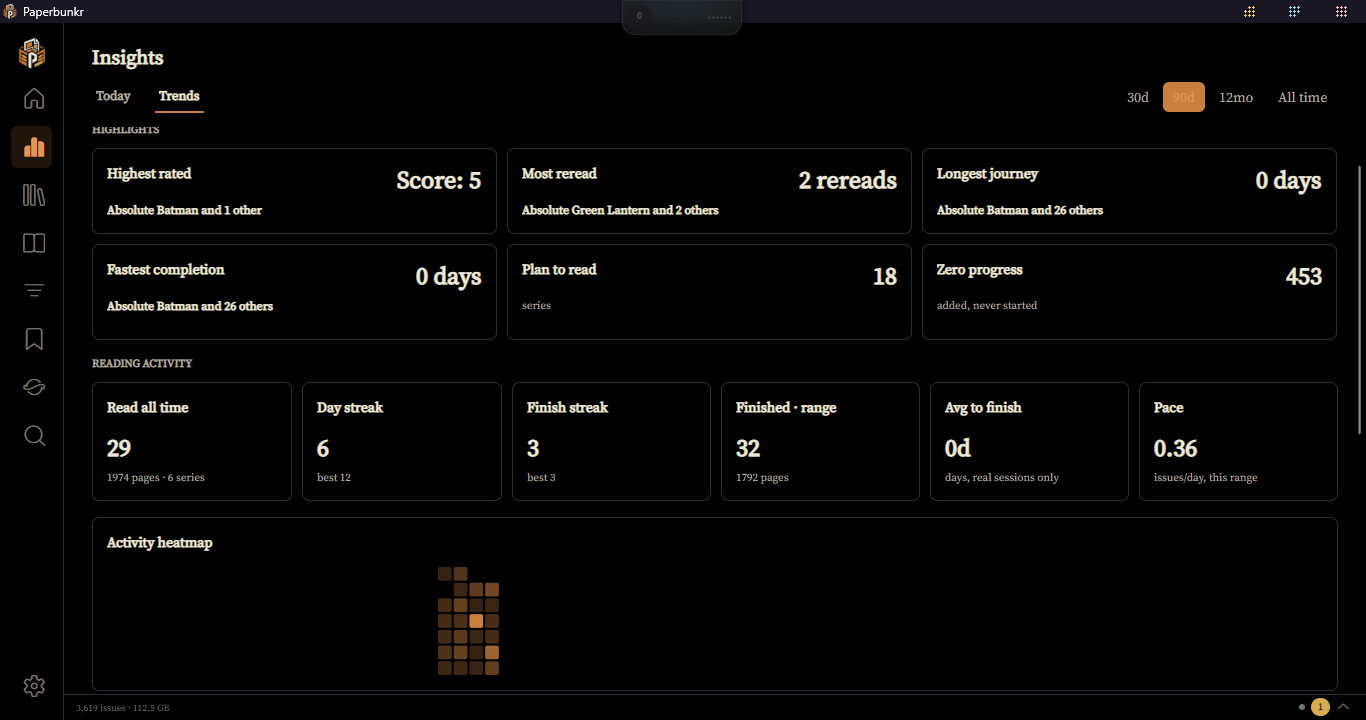Click the Finish streak stat card

(611, 441)
